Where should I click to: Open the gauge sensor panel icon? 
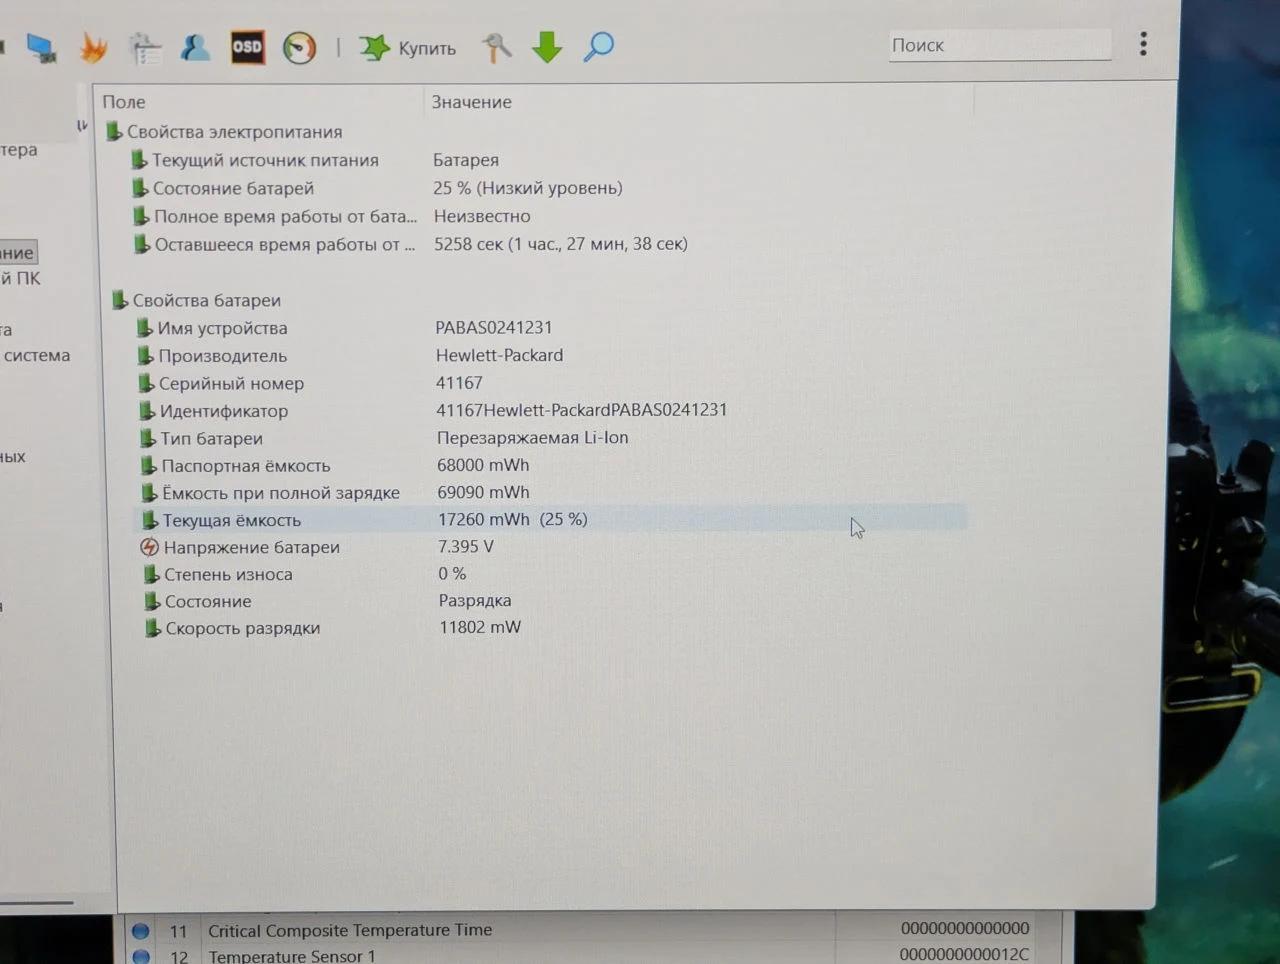pos(299,47)
